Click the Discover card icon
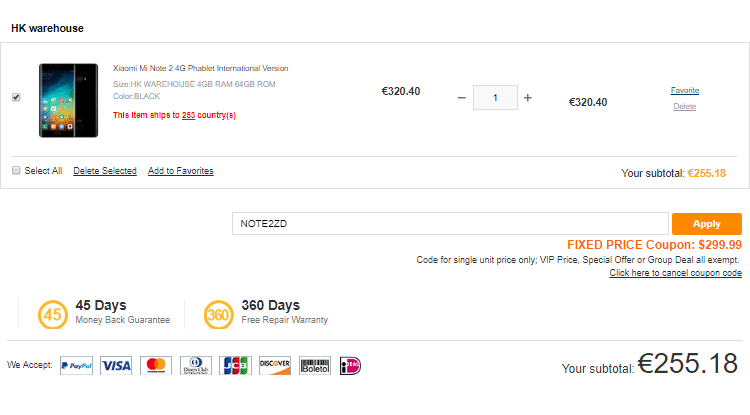This screenshot has width=750, height=415. 275,366
